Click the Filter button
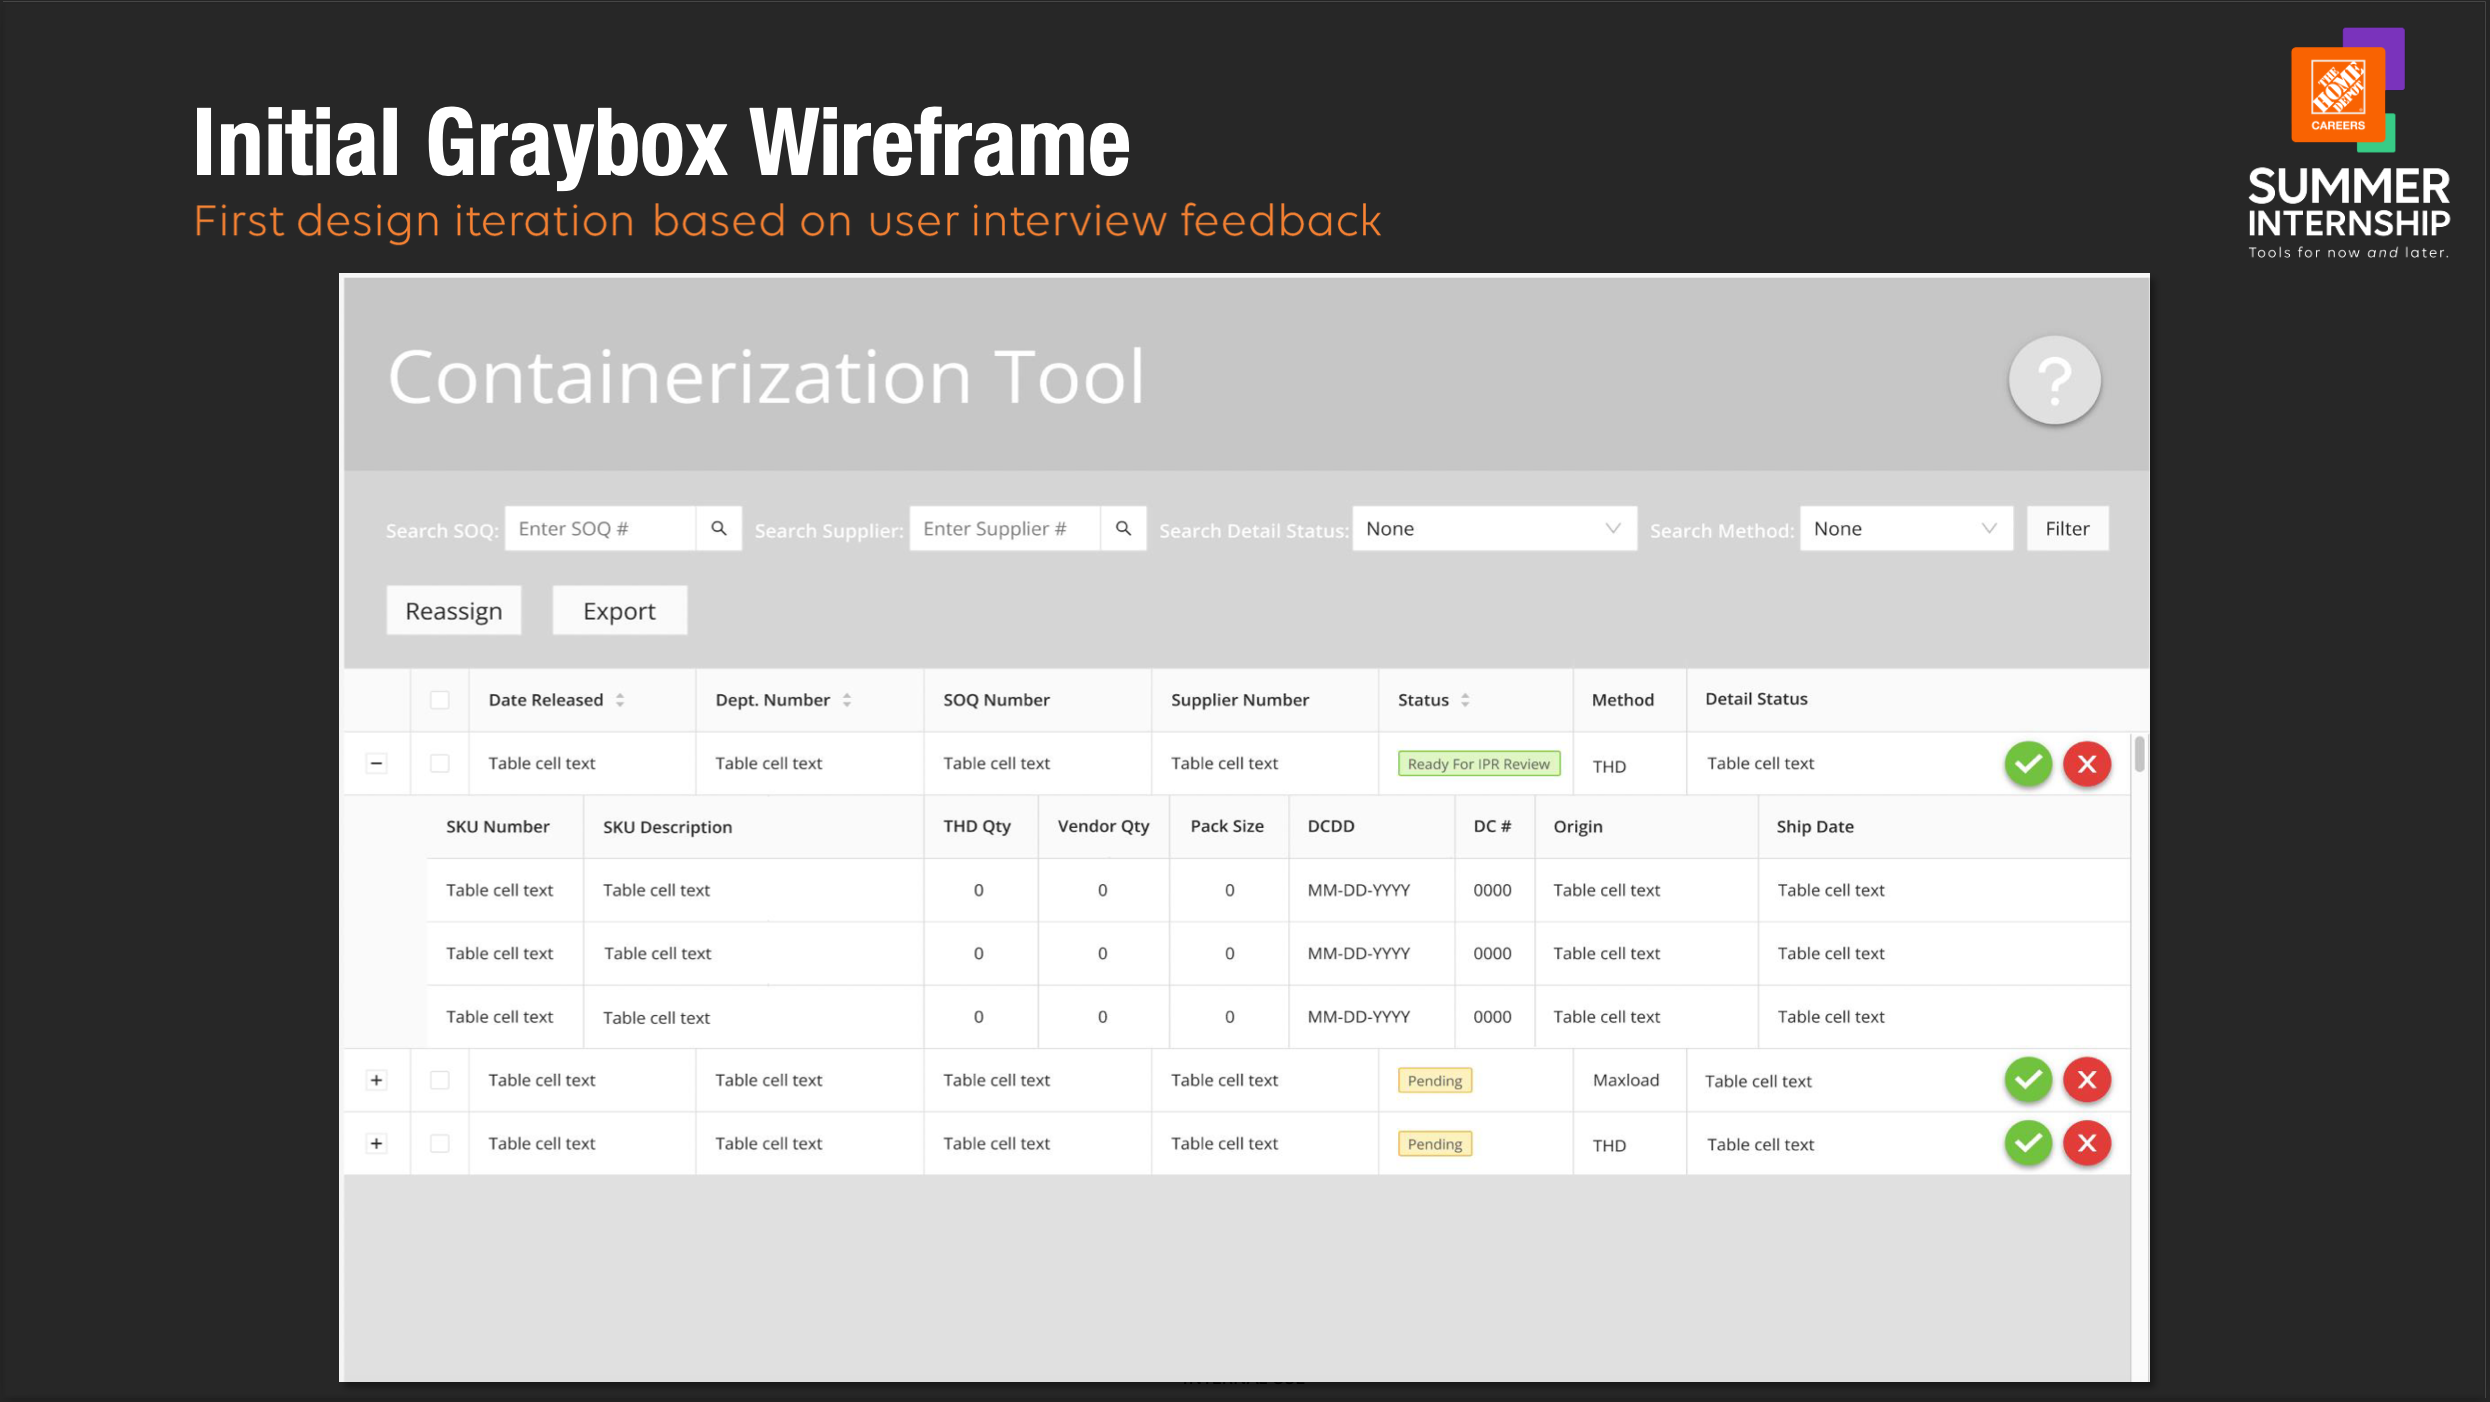The height and width of the screenshot is (1402, 2490). tap(2067, 528)
